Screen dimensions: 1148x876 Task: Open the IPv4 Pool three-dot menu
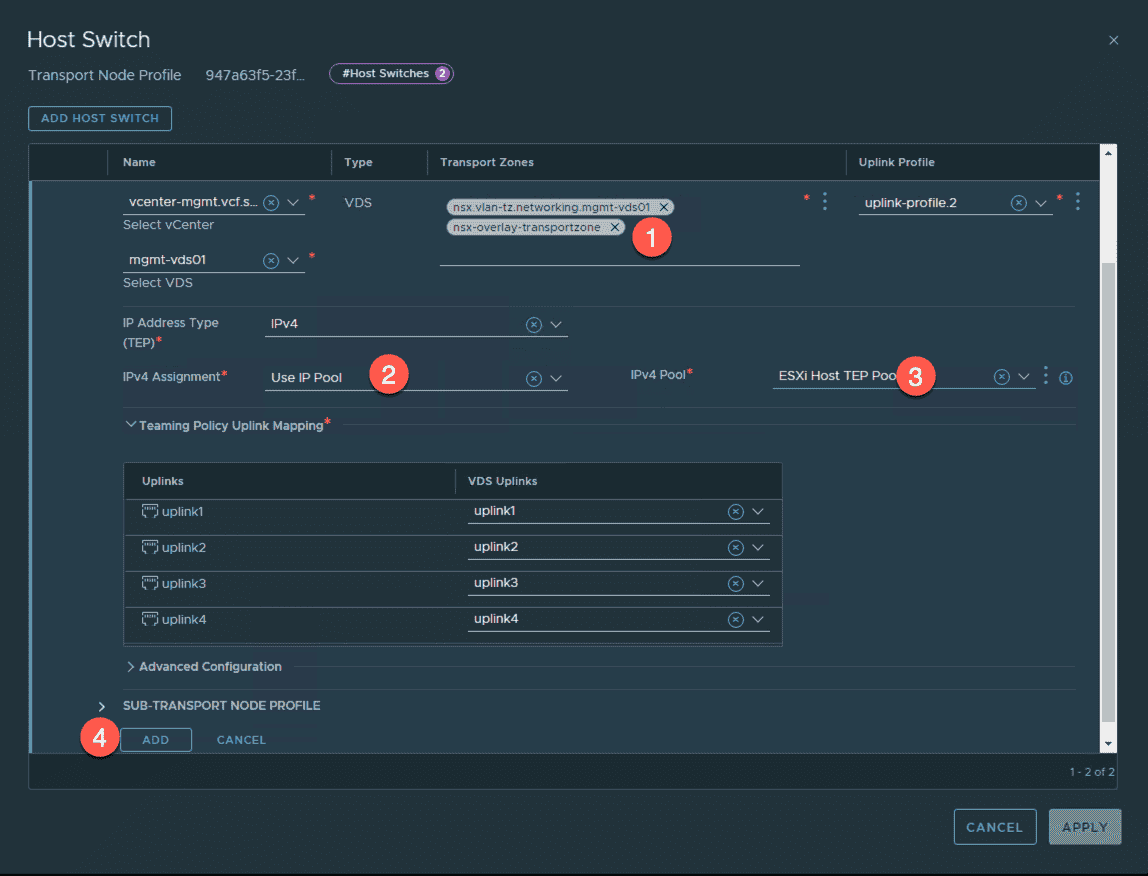[x=1046, y=376]
